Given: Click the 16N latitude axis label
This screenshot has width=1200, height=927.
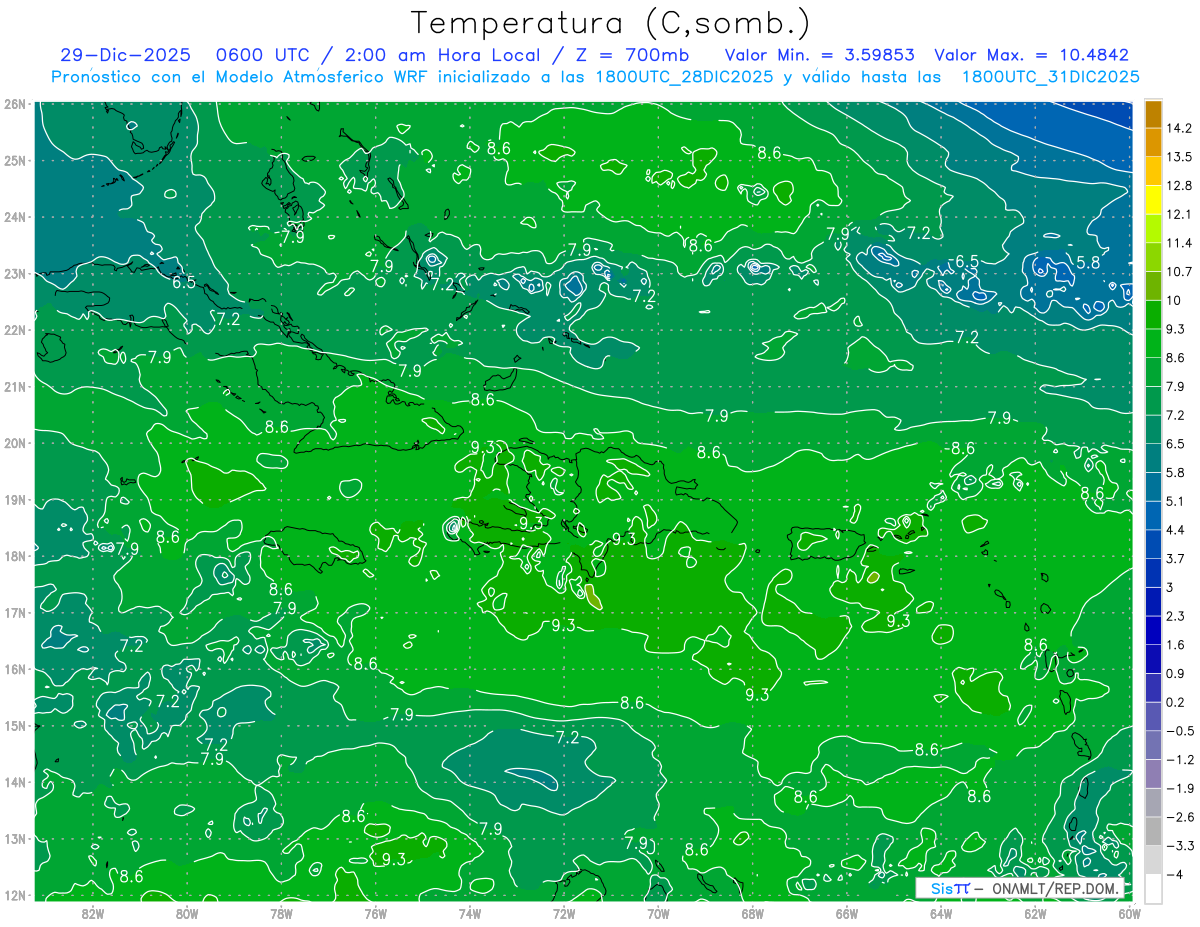Looking at the screenshot, I should pyautogui.click(x=14, y=669).
